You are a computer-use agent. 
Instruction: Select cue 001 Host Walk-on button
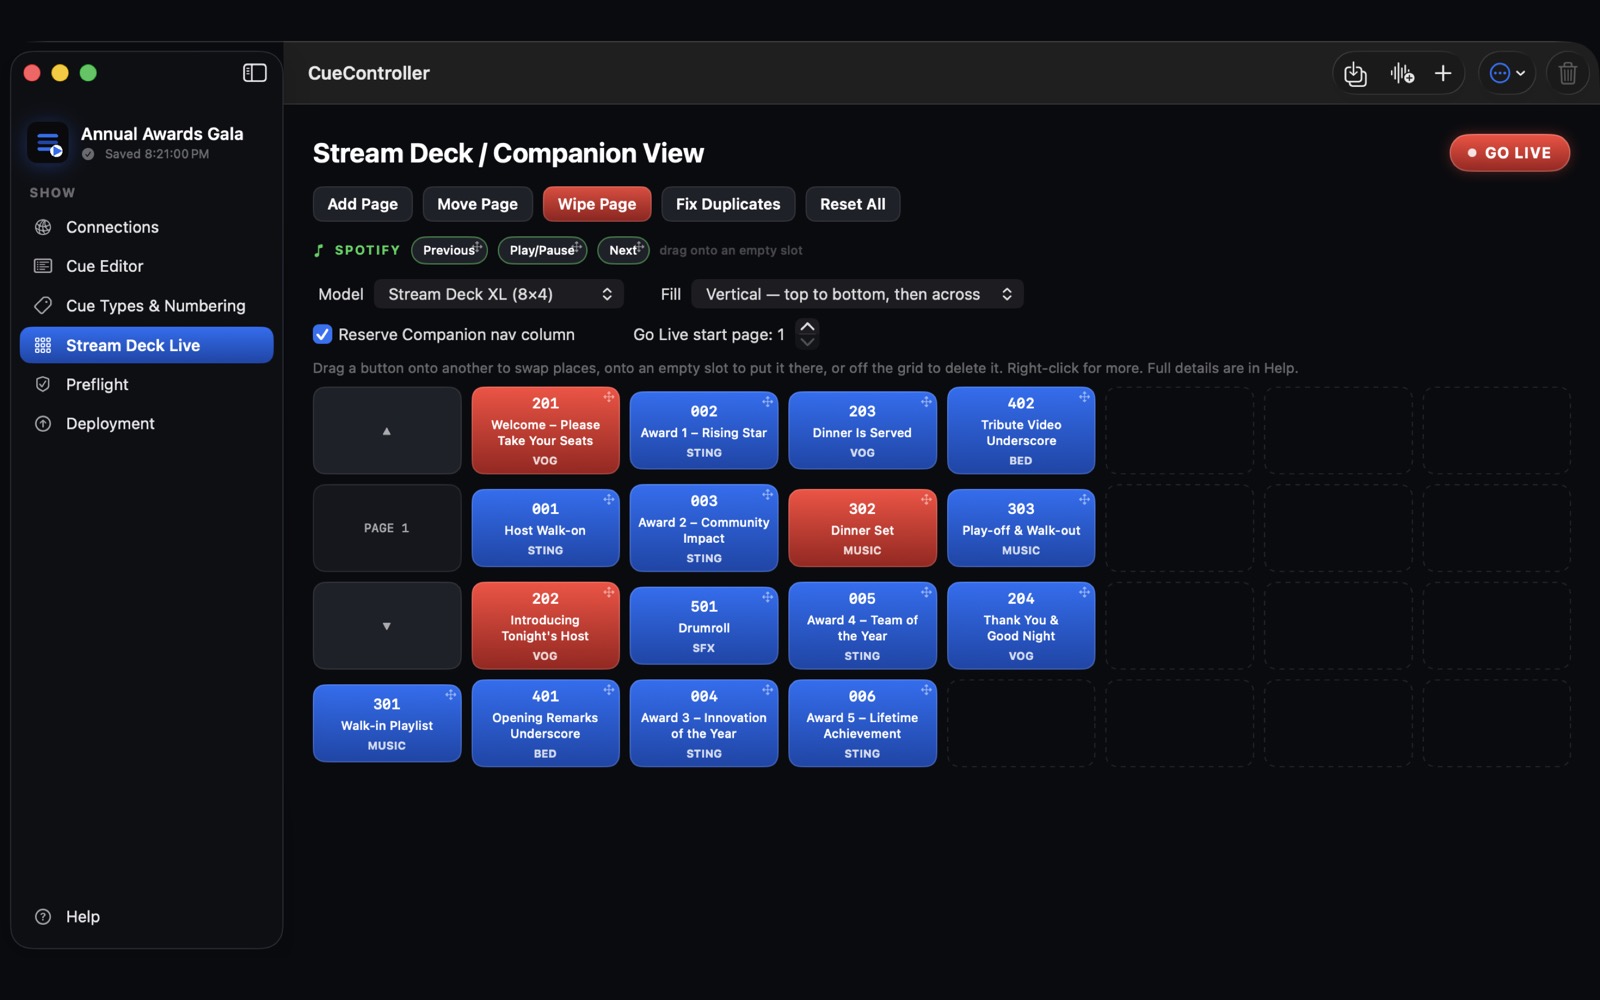click(x=546, y=528)
